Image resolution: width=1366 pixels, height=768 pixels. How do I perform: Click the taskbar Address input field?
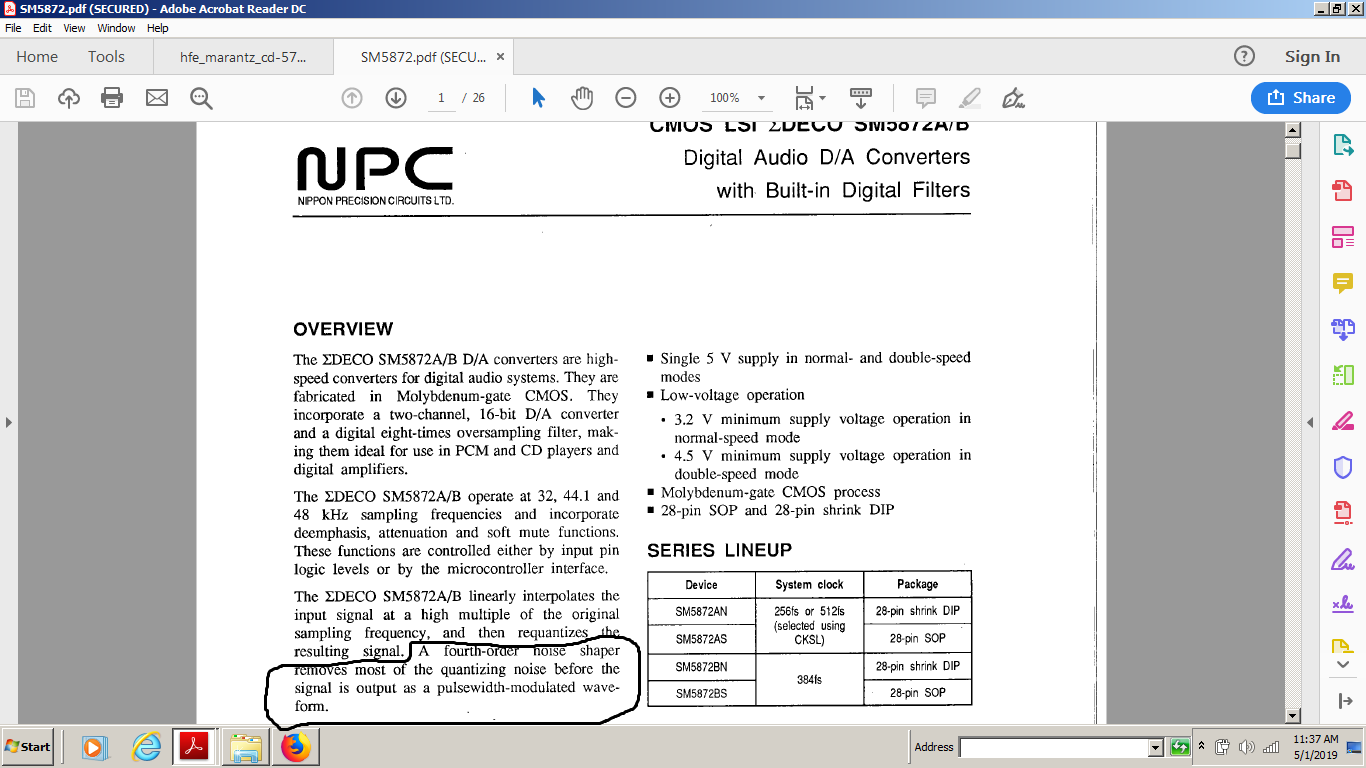click(1054, 747)
